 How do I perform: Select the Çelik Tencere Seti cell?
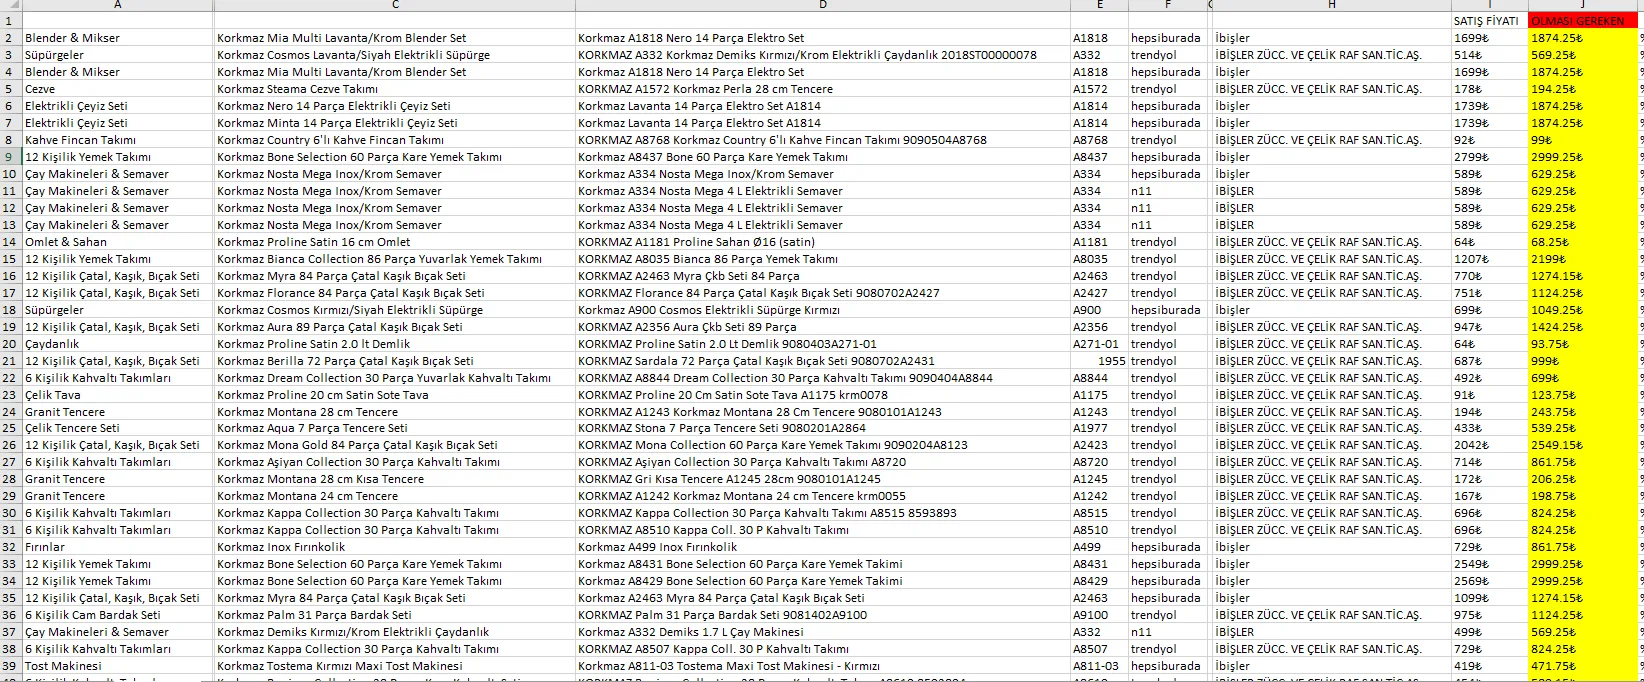[x=118, y=429]
